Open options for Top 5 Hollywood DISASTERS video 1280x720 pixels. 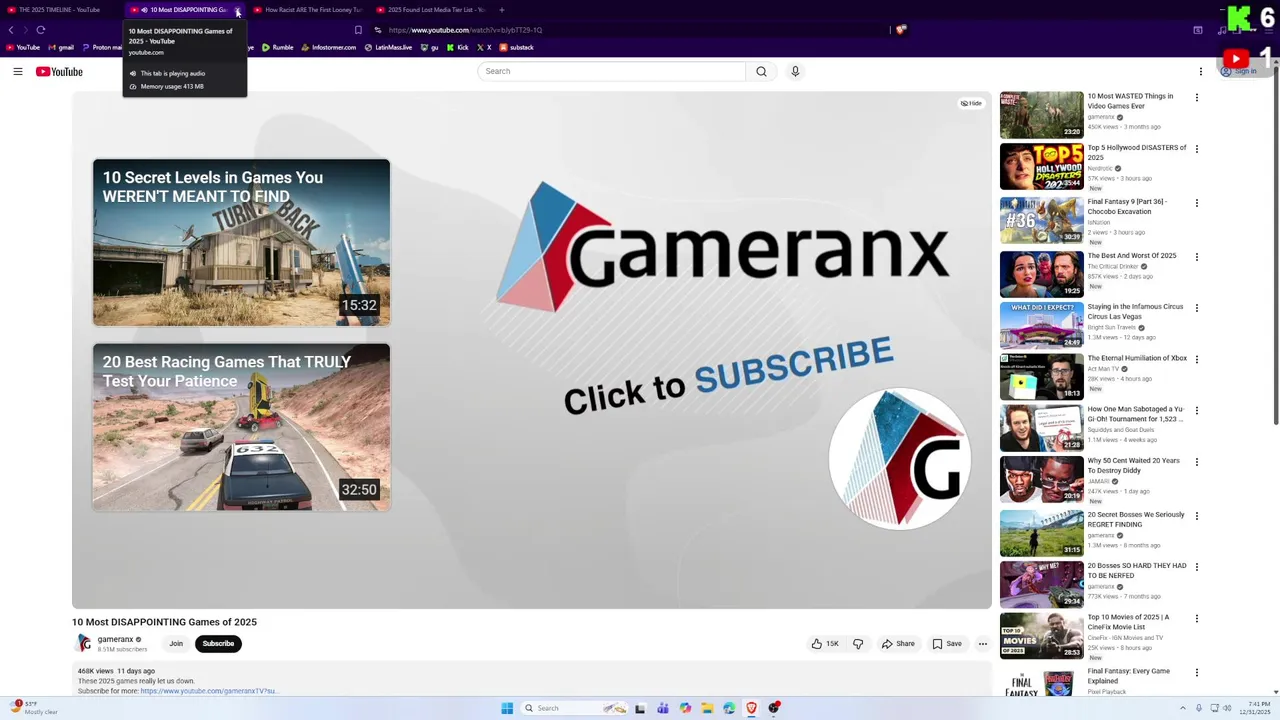(1197, 149)
